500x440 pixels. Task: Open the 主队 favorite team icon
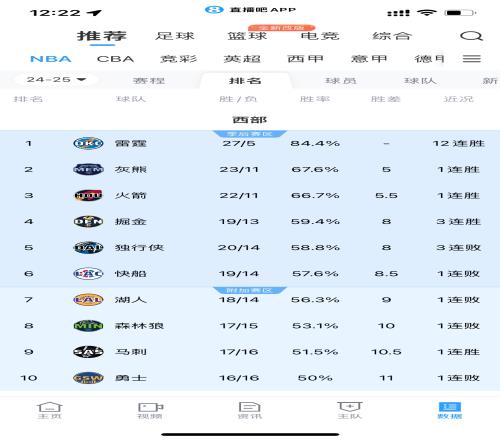[x=349, y=410]
